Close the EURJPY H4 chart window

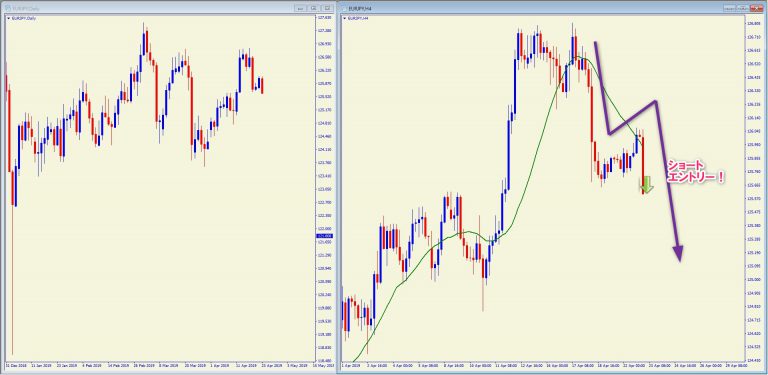pos(757,8)
